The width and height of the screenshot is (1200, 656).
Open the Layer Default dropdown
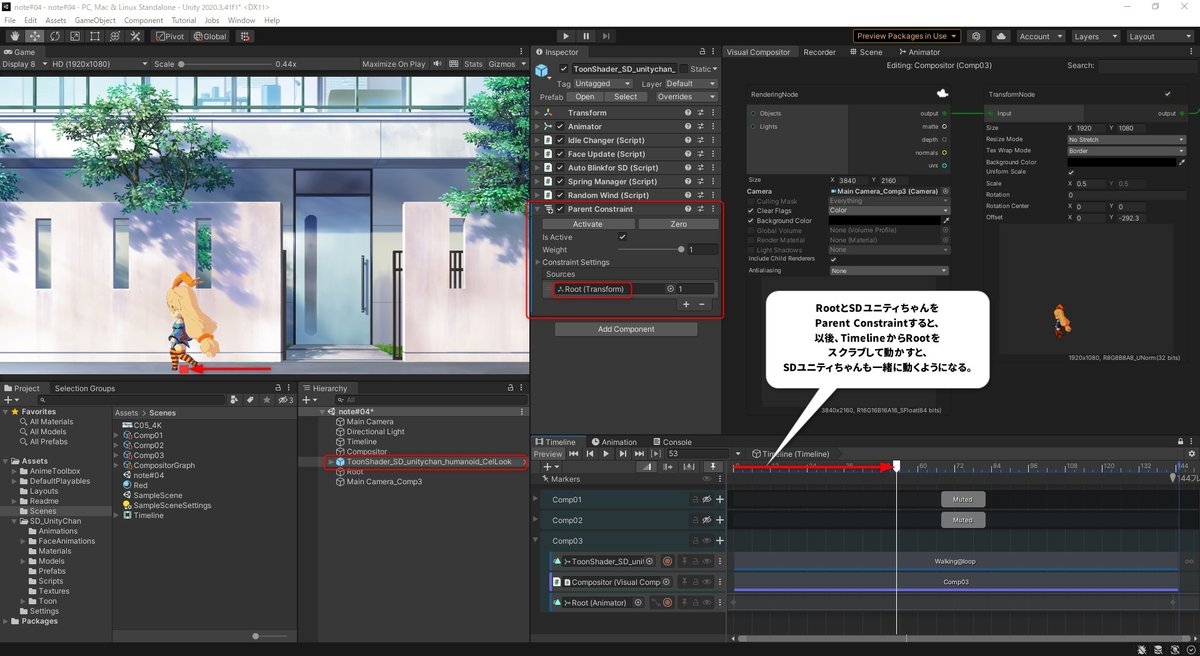coord(691,84)
